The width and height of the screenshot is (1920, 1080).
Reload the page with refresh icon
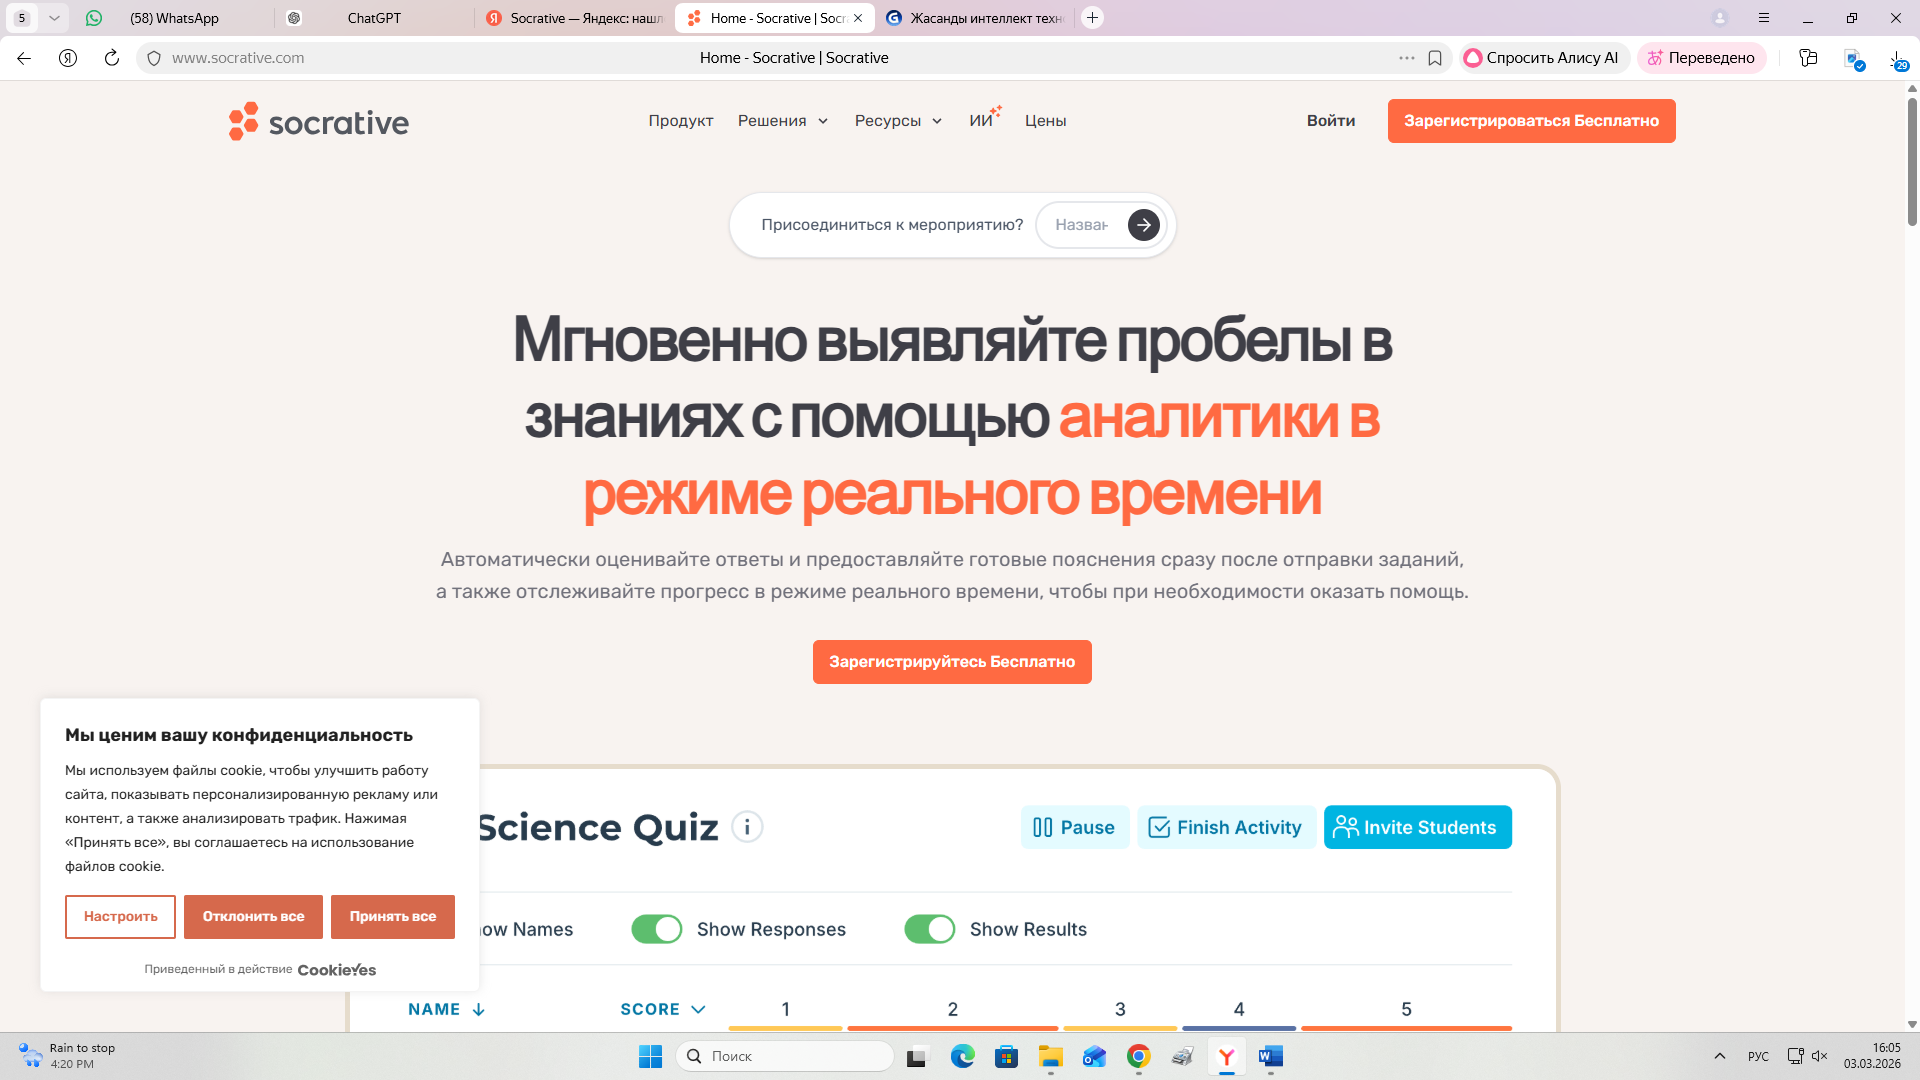tap(112, 58)
